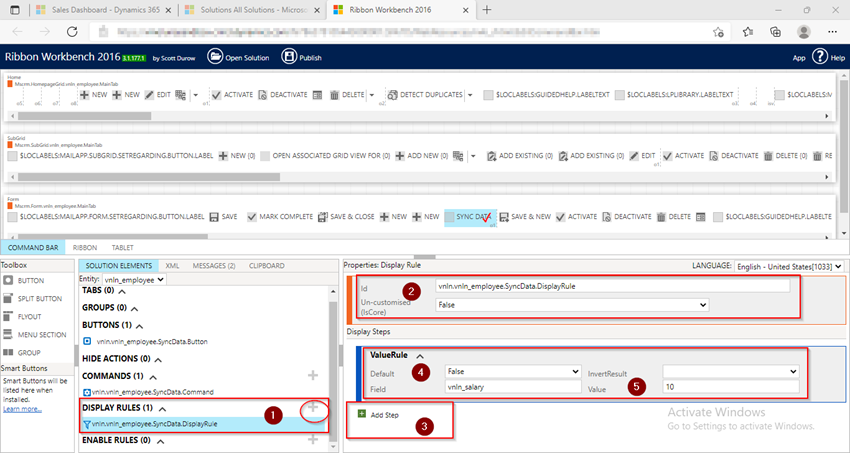Open the ValueRule Default dropdown
The height and width of the screenshot is (453, 850).
pos(513,372)
